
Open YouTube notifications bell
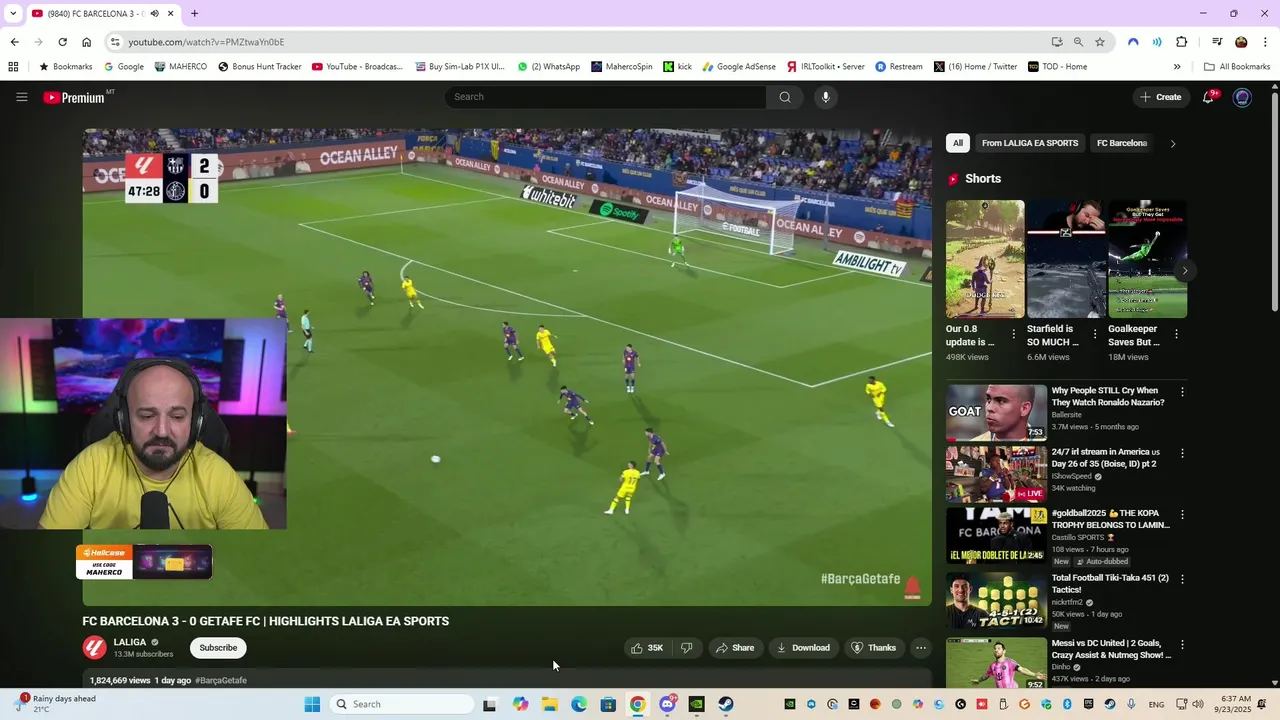1208,97
